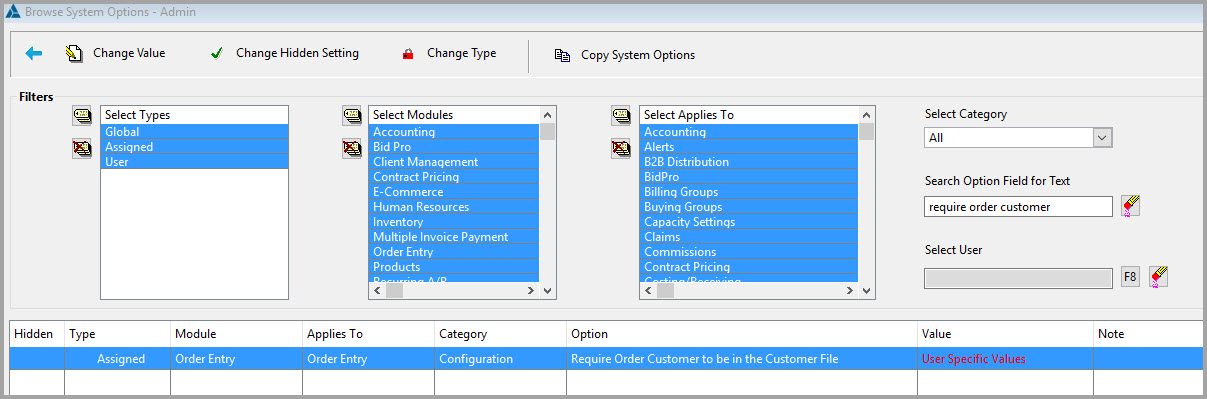Sort by the Module column header
Screen dimensions: 1207x399
[236, 334]
